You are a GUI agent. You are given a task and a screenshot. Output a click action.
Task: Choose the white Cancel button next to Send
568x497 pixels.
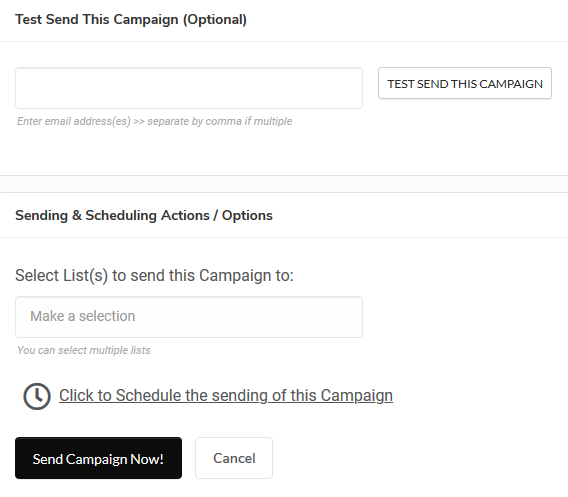click(x=234, y=458)
